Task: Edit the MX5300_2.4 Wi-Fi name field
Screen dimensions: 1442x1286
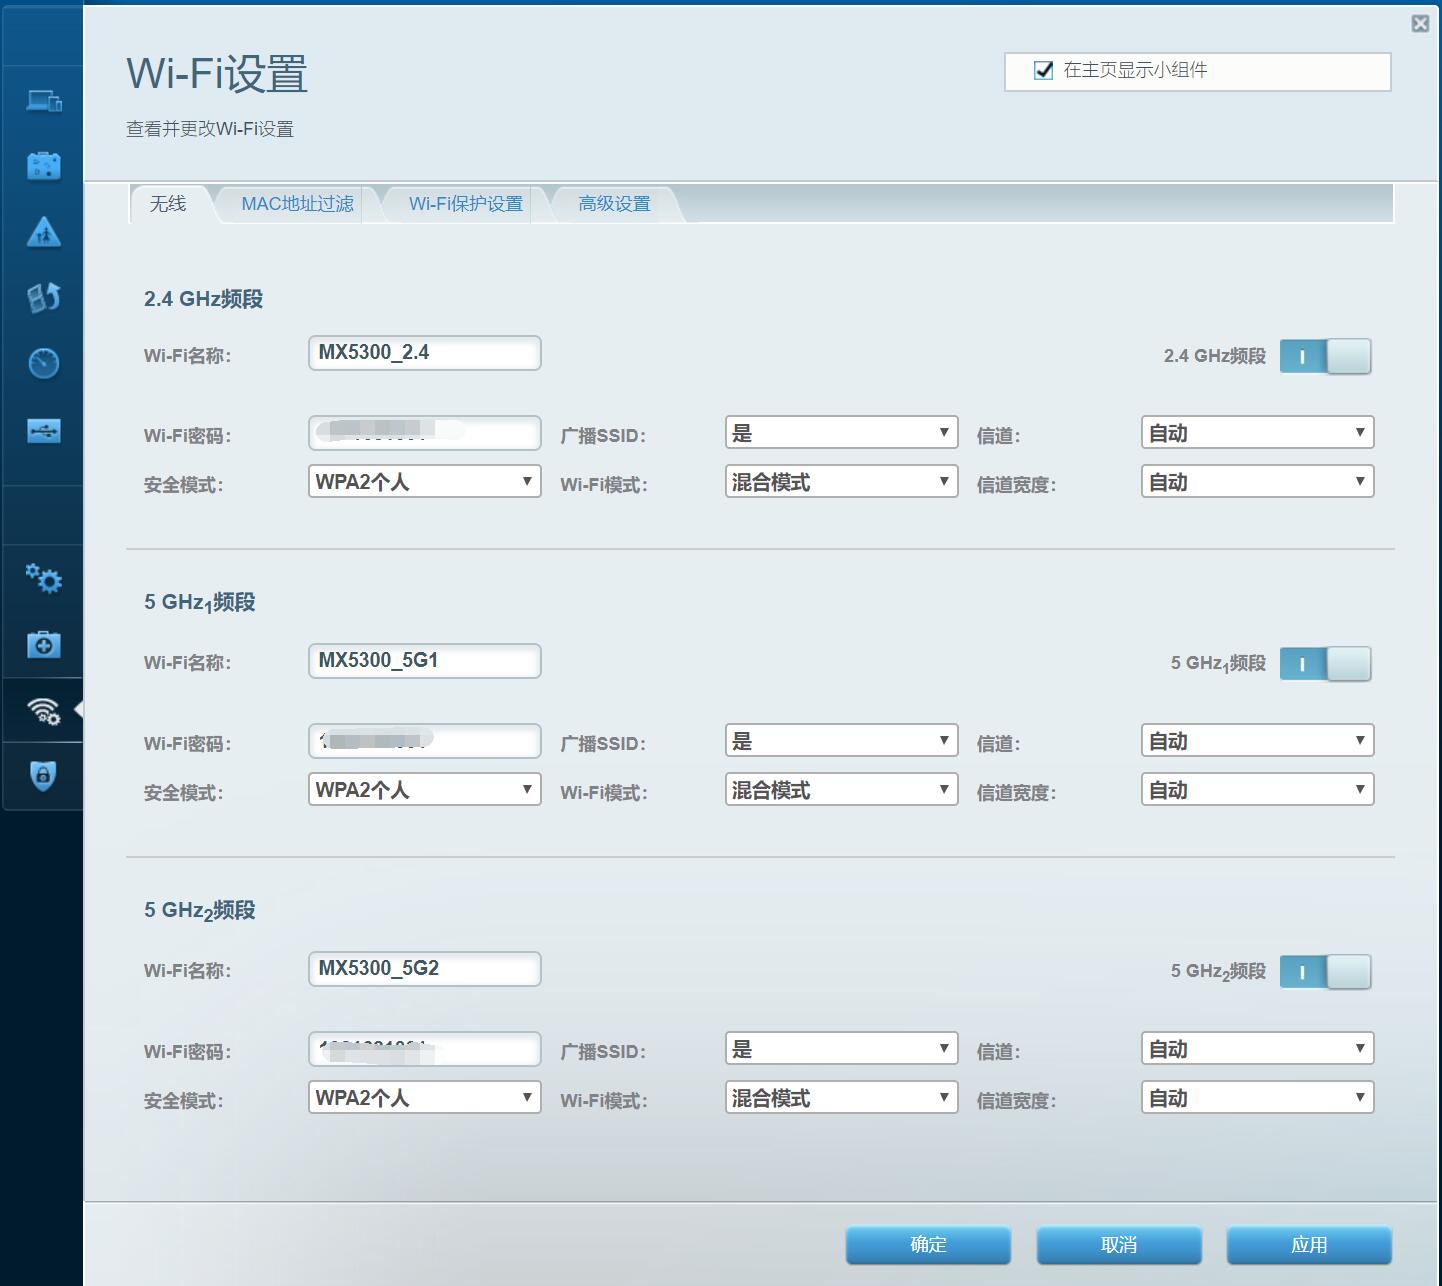Action: [424, 352]
